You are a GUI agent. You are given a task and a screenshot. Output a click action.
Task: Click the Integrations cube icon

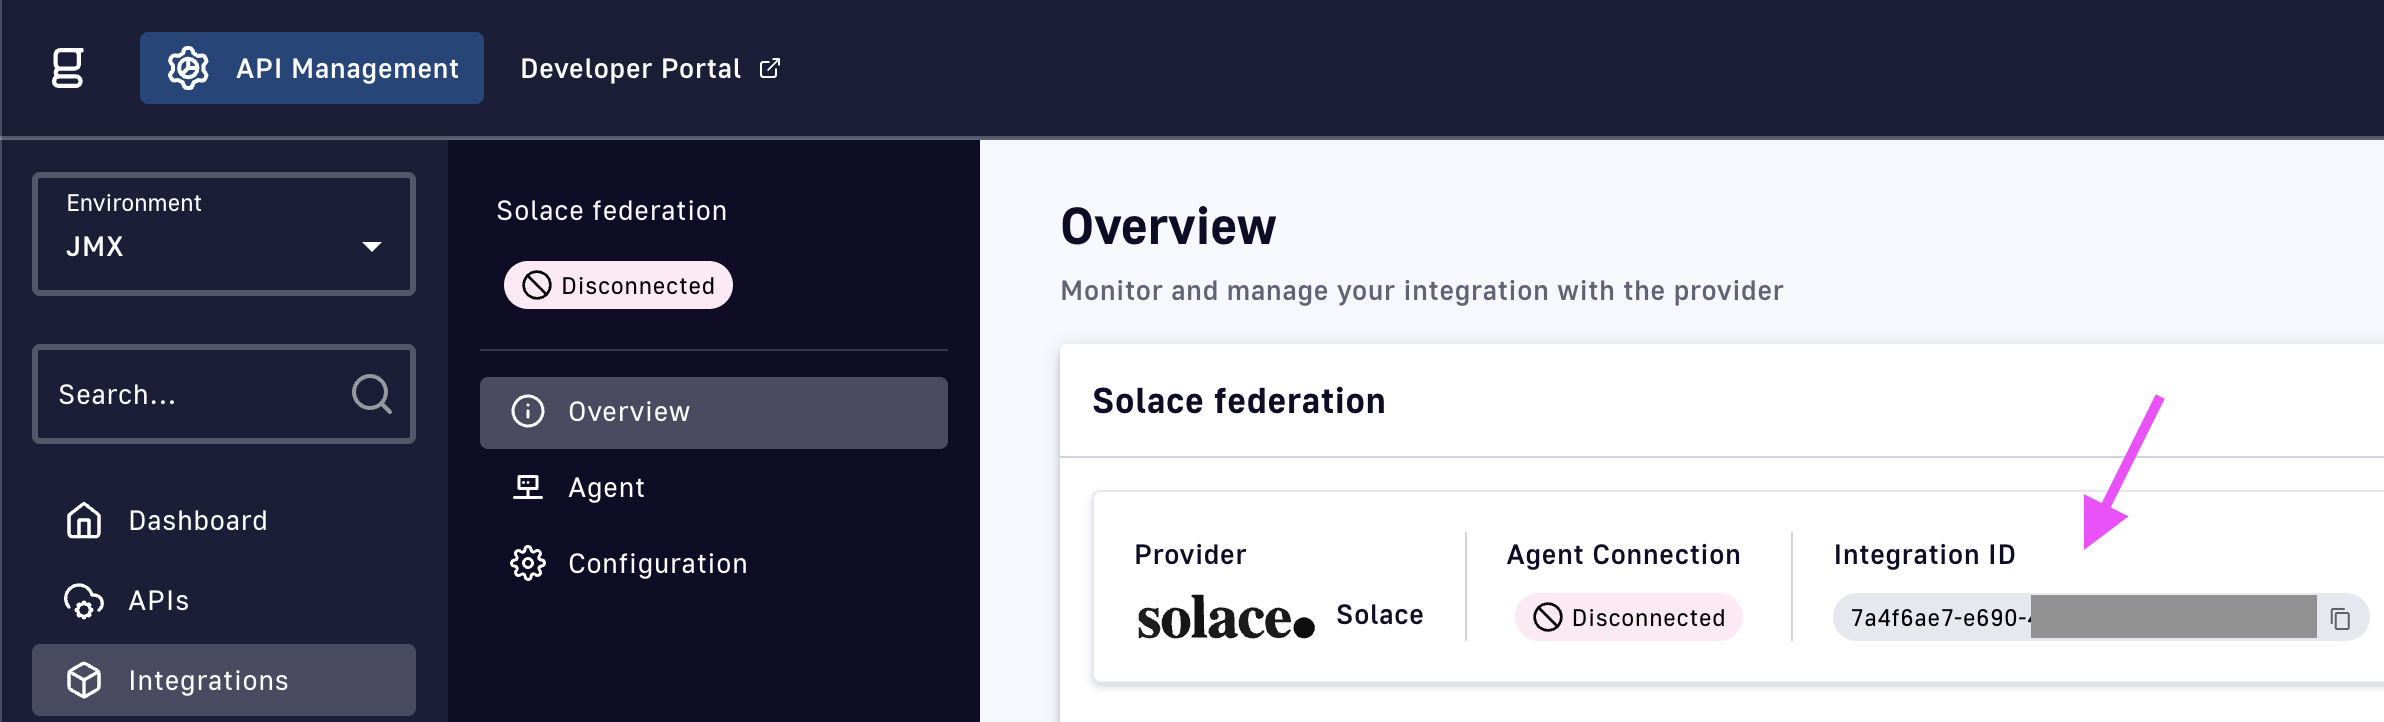[84, 680]
